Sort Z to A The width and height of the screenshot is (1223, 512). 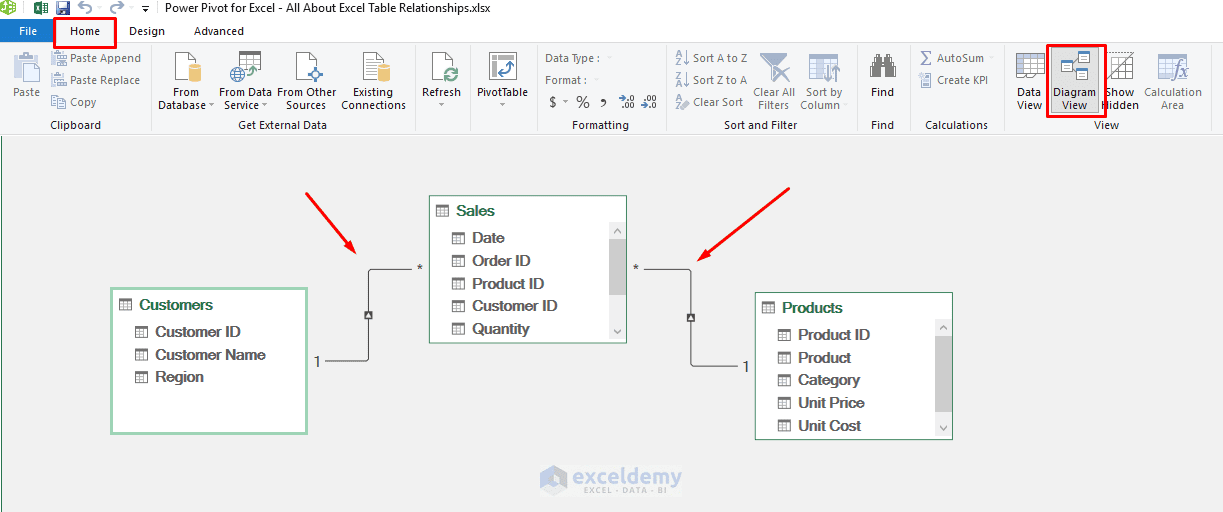tap(711, 80)
